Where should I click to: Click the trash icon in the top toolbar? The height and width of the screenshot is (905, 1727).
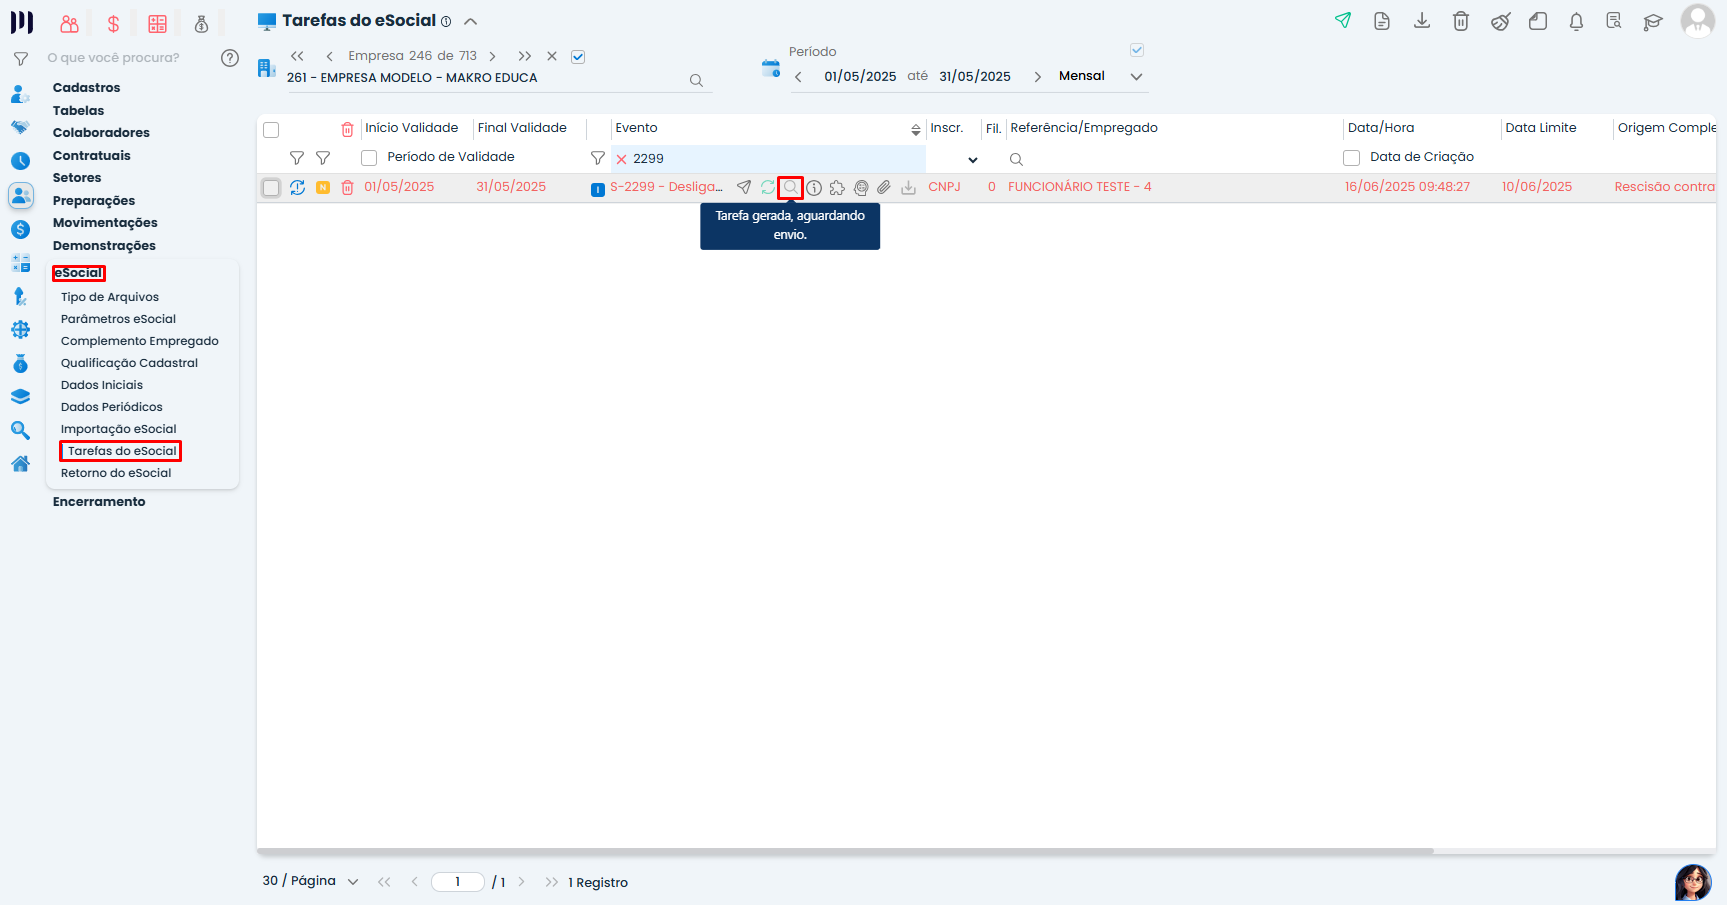pyautogui.click(x=1461, y=21)
